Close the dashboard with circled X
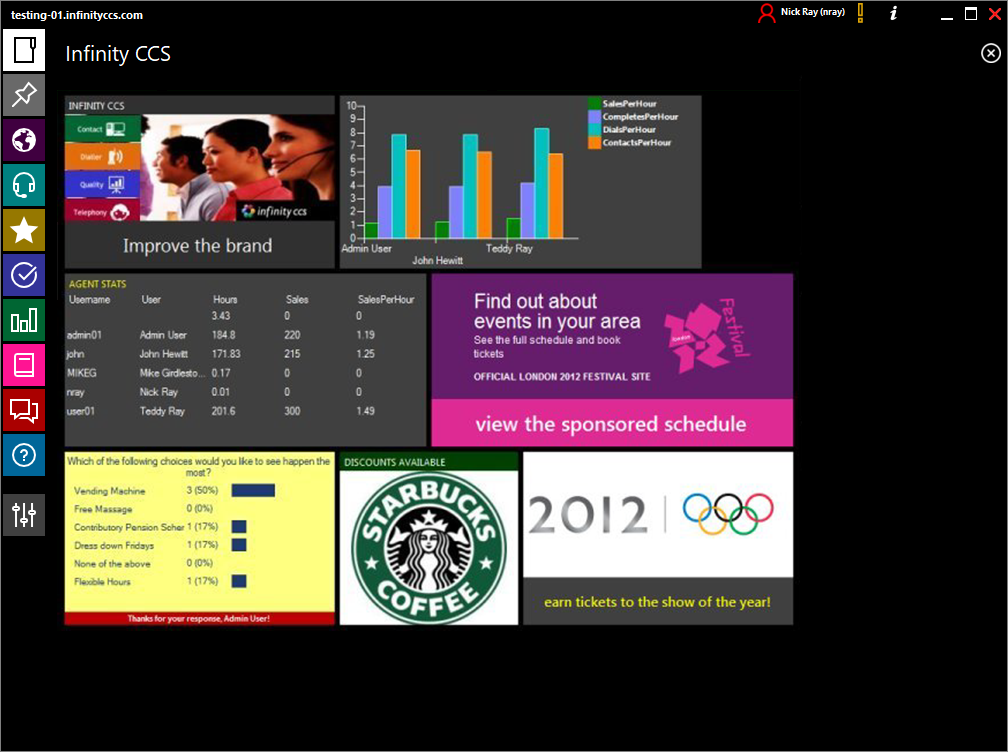Screen dimensions: 1008x752 pyautogui.click(x=991, y=53)
